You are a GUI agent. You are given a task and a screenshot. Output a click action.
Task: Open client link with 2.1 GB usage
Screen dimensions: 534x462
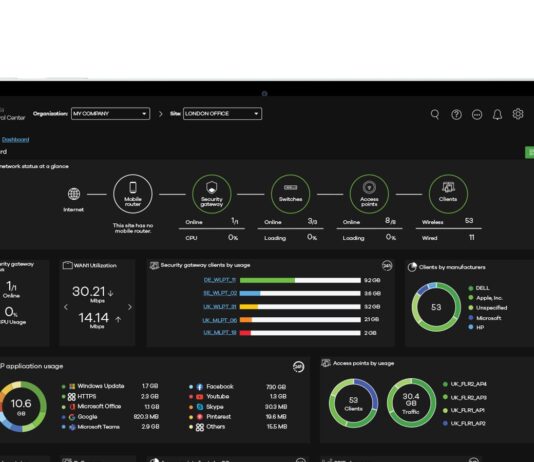pyautogui.click(x=219, y=320)
